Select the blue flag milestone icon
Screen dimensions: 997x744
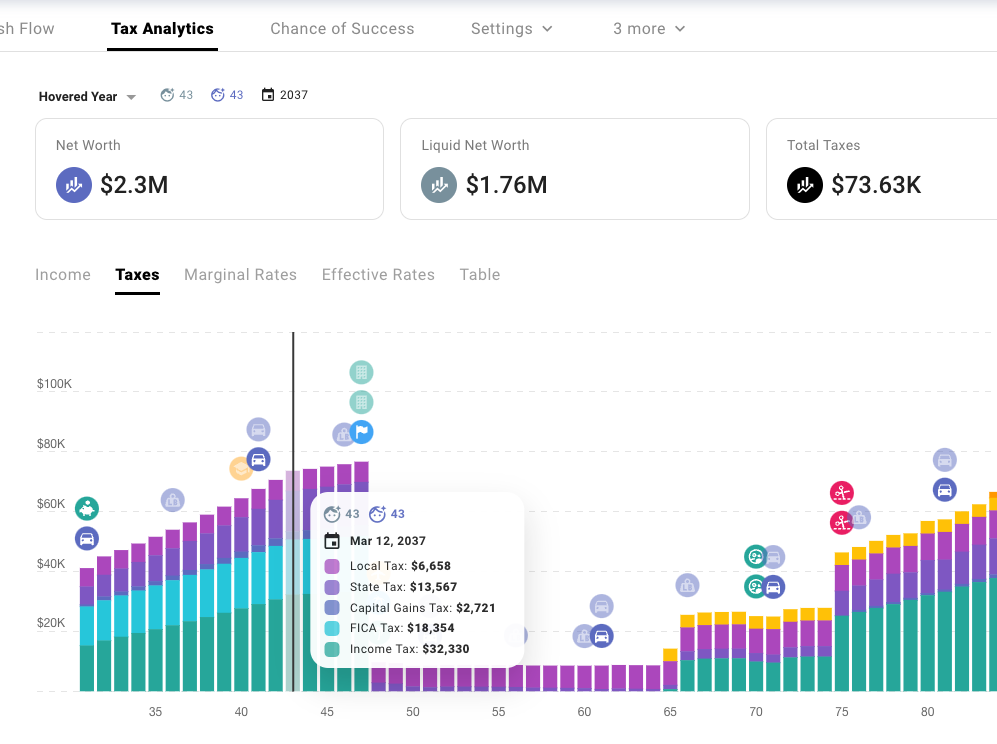359,432
